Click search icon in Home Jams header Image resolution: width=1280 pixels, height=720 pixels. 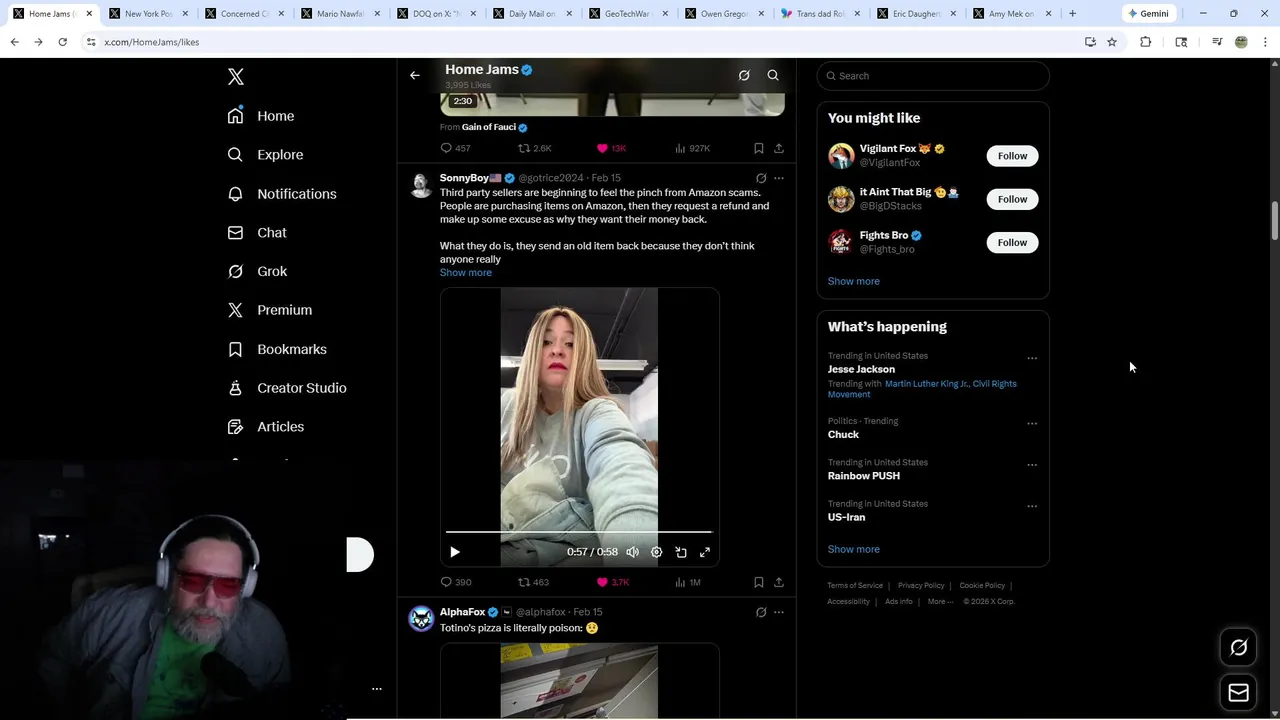pyautogui.click(x=773, y=75)
